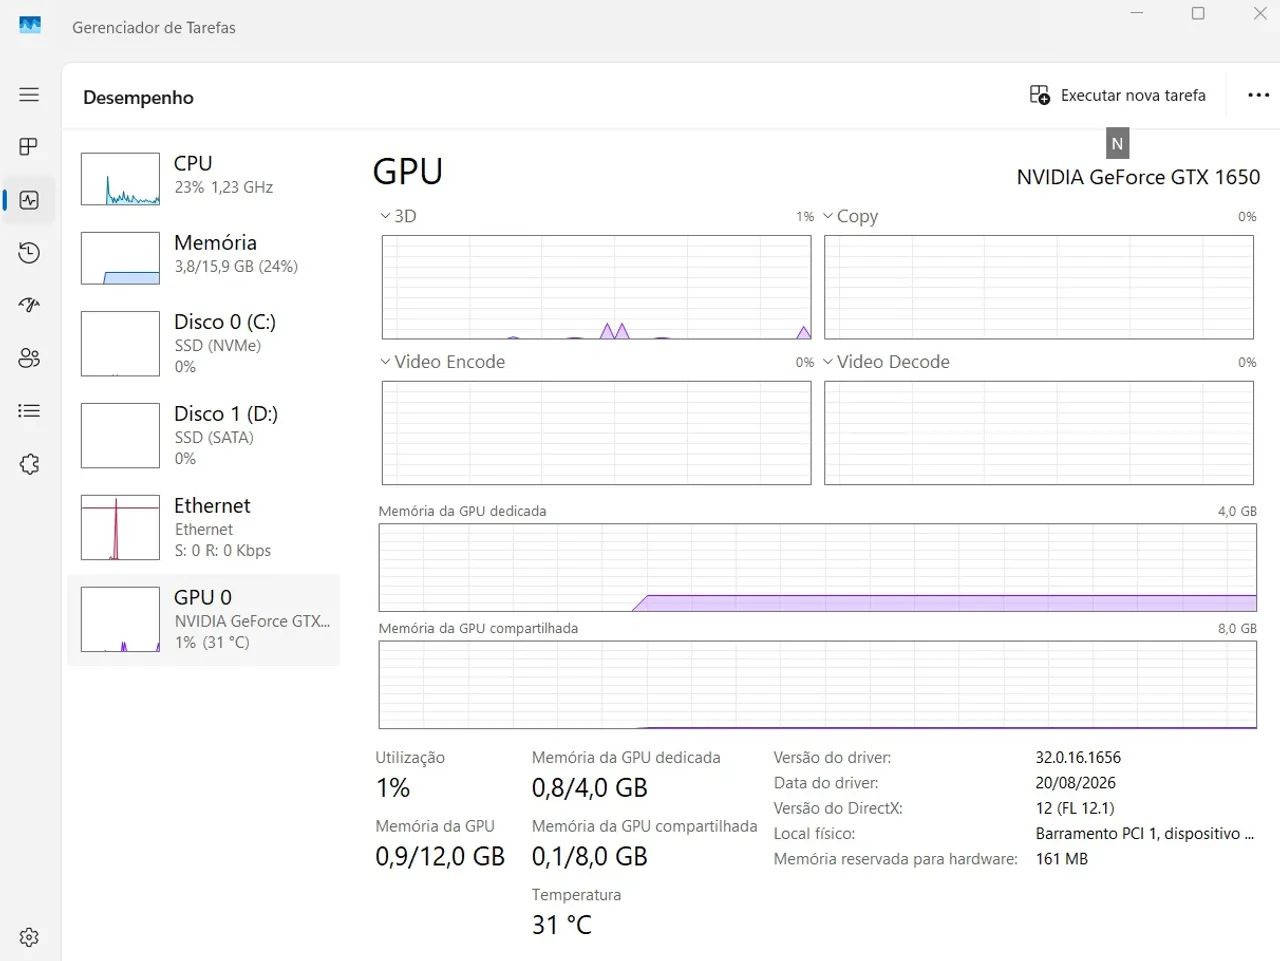The height and width of the screenshot is (961, 1280).
Task: Click the Video Encode usage graph
Action: pyautogui.click(x=596, y=433)
